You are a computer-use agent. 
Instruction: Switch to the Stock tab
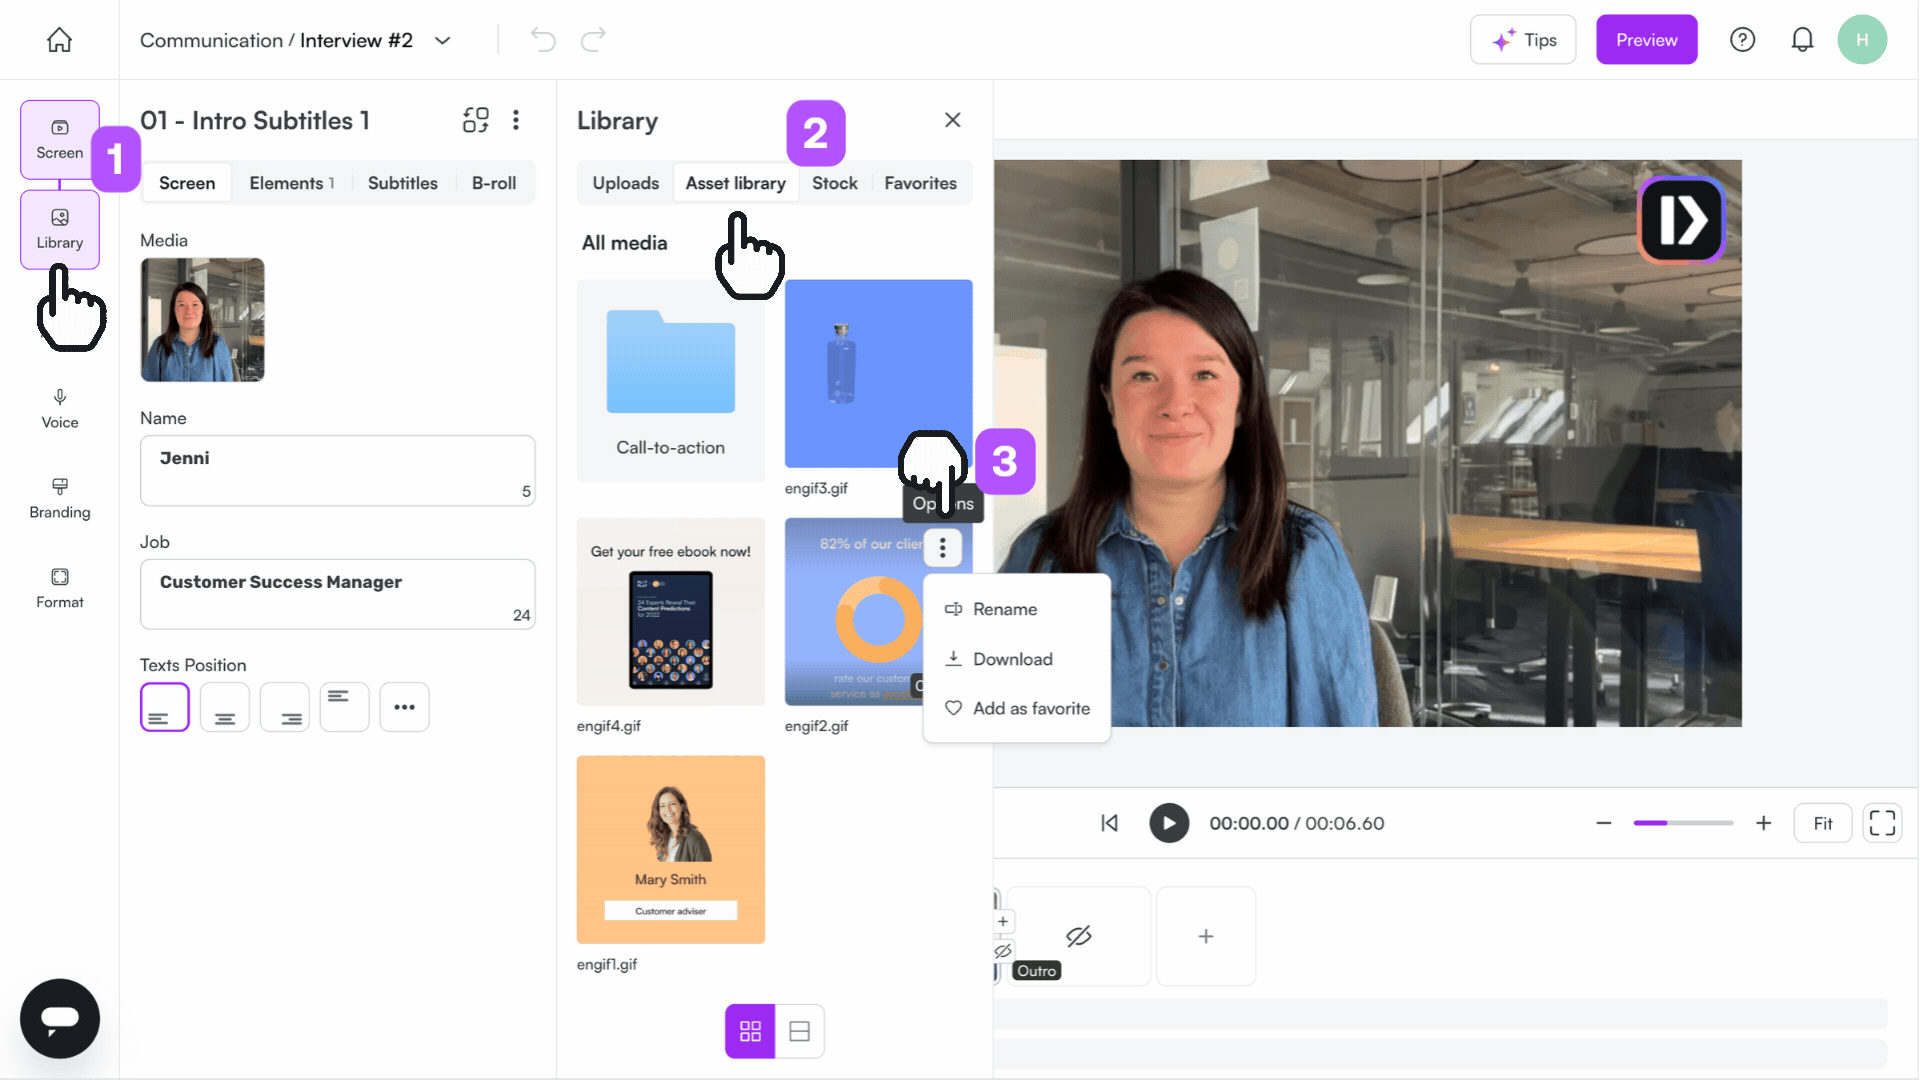click(835, 183)
